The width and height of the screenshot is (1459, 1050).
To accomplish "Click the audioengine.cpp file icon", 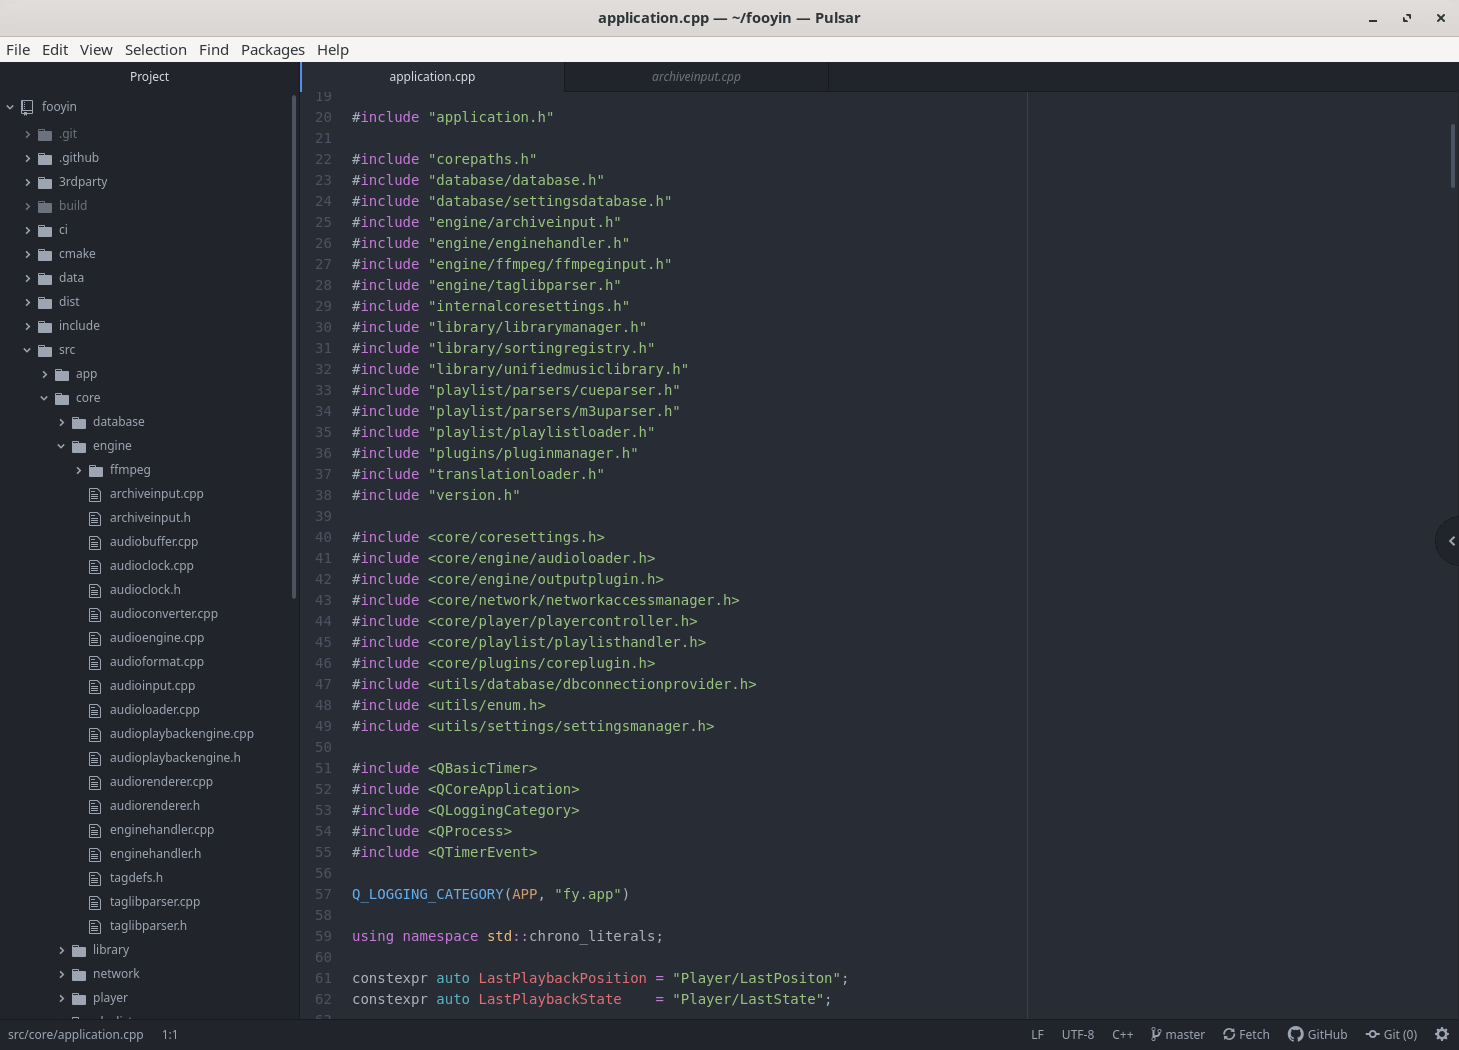I will tap(95, 638).
